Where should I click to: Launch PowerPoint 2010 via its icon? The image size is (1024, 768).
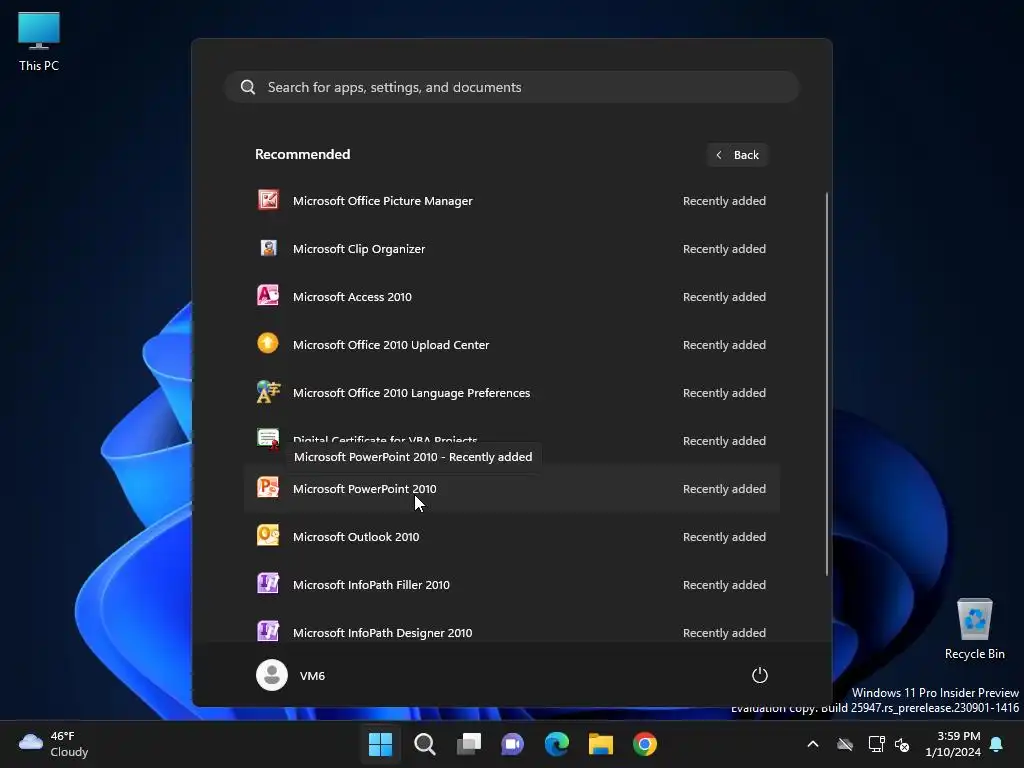tap(268, 488)
